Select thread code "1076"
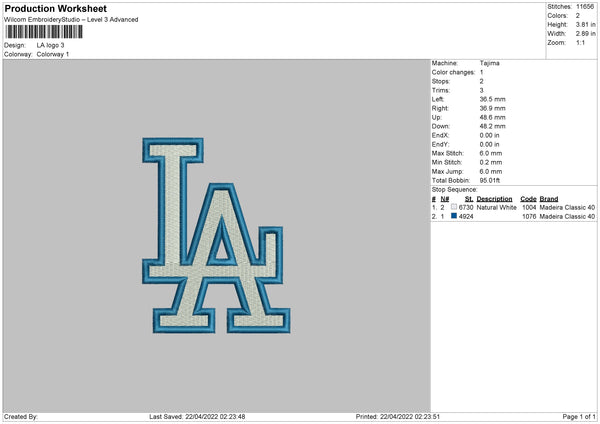Image resolution: width=600 pixels, height=424 pixels. [529, 217]
